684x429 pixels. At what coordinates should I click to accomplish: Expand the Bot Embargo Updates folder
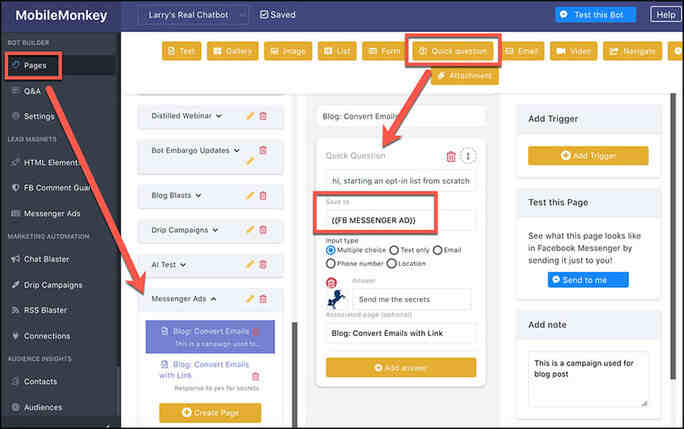236,150
